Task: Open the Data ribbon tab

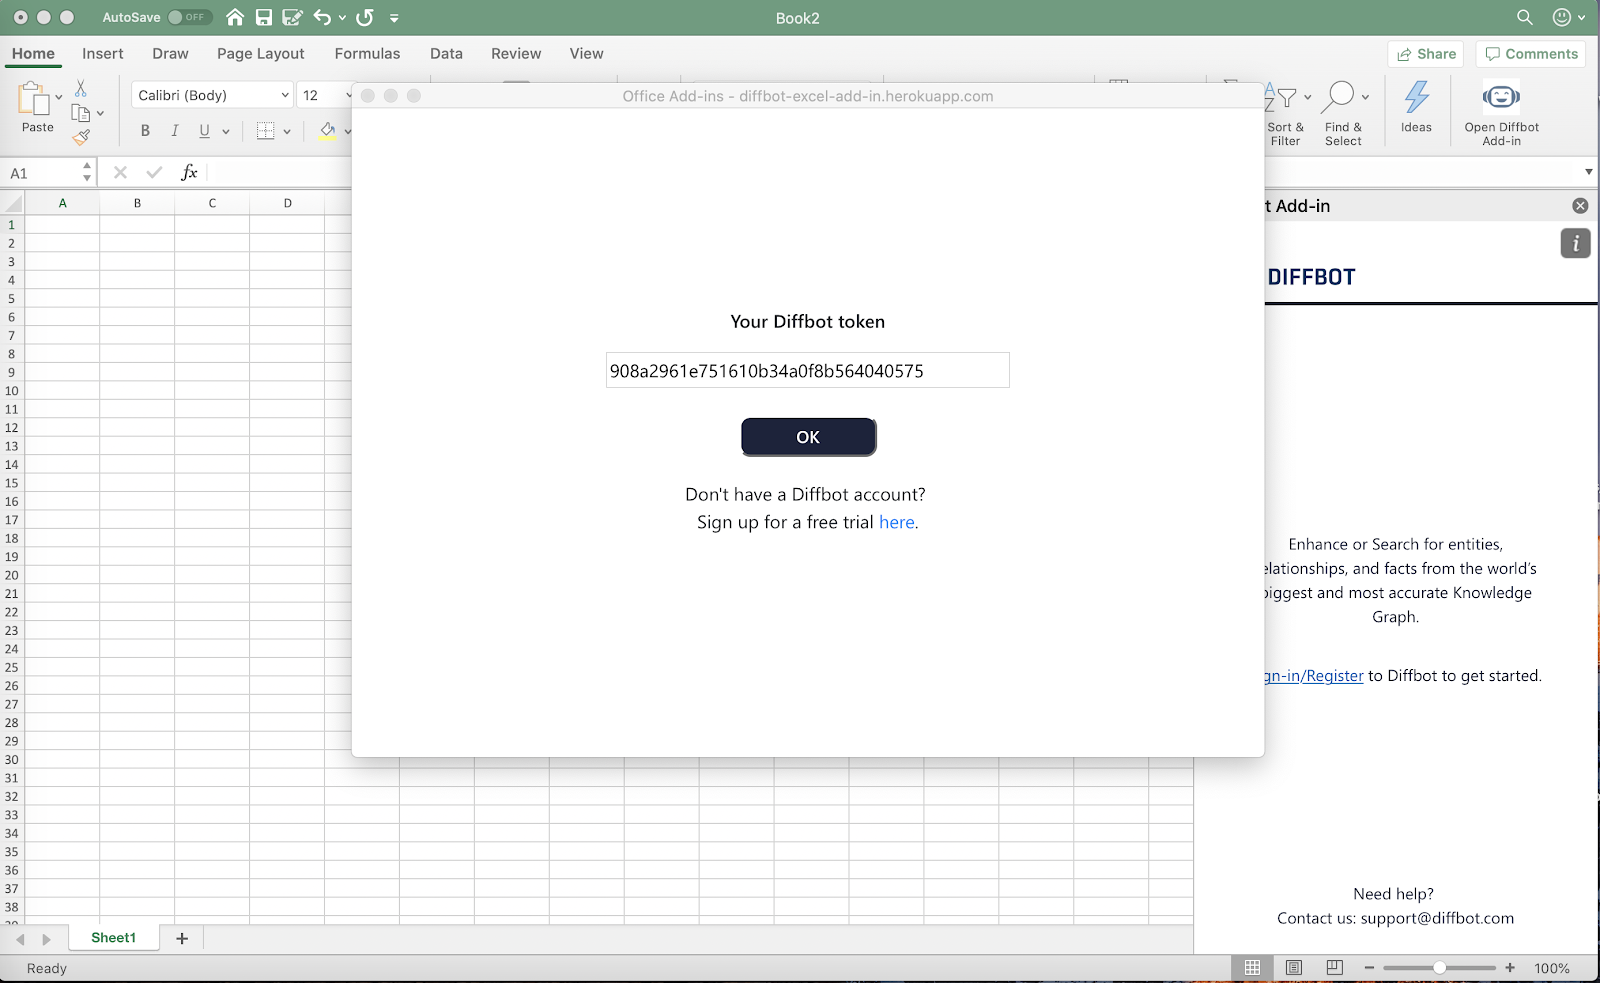Action: pyautogui.click(x=446, y=54)
